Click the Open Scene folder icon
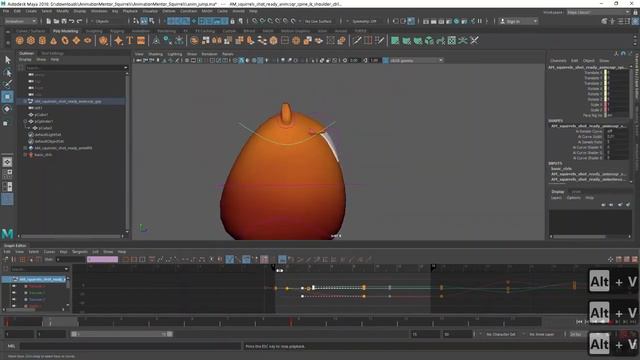Screen dimensions: 640x360 click(56, 21)
